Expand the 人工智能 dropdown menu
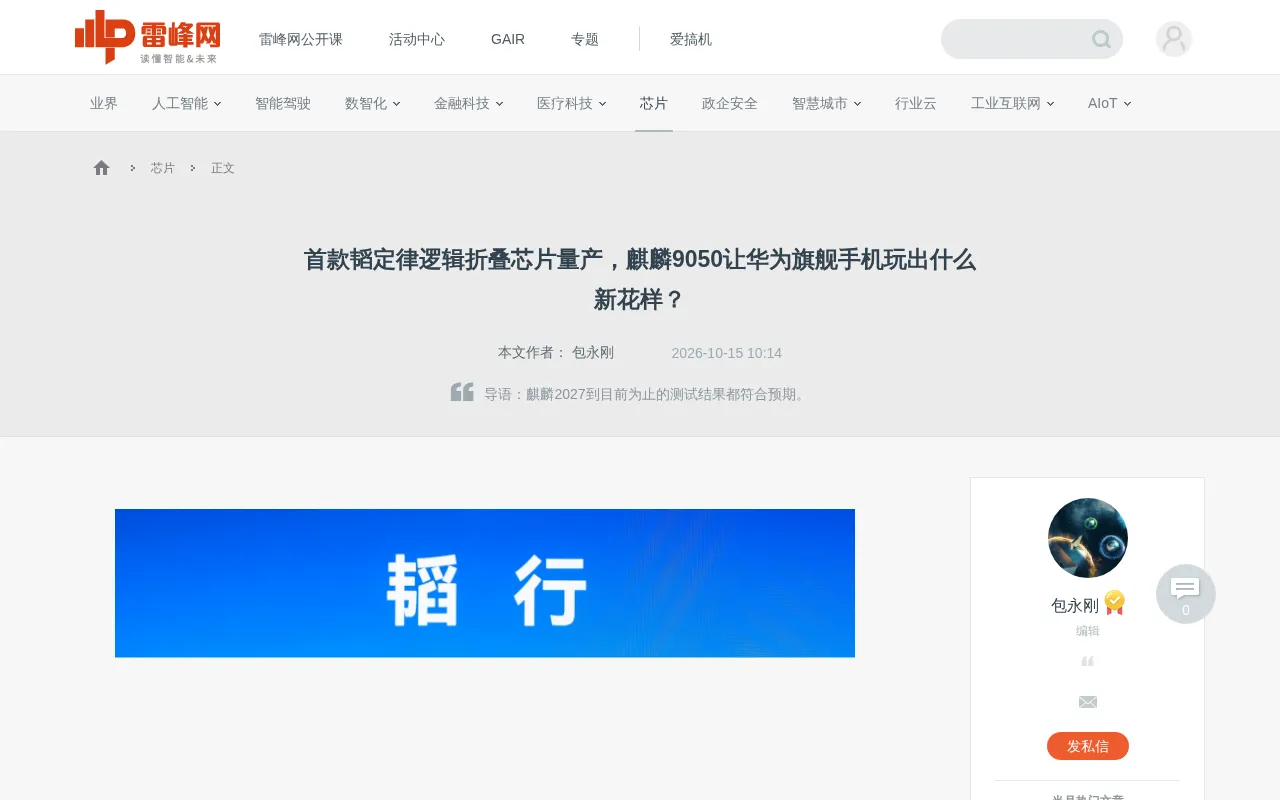 click(x=187, y=103)
